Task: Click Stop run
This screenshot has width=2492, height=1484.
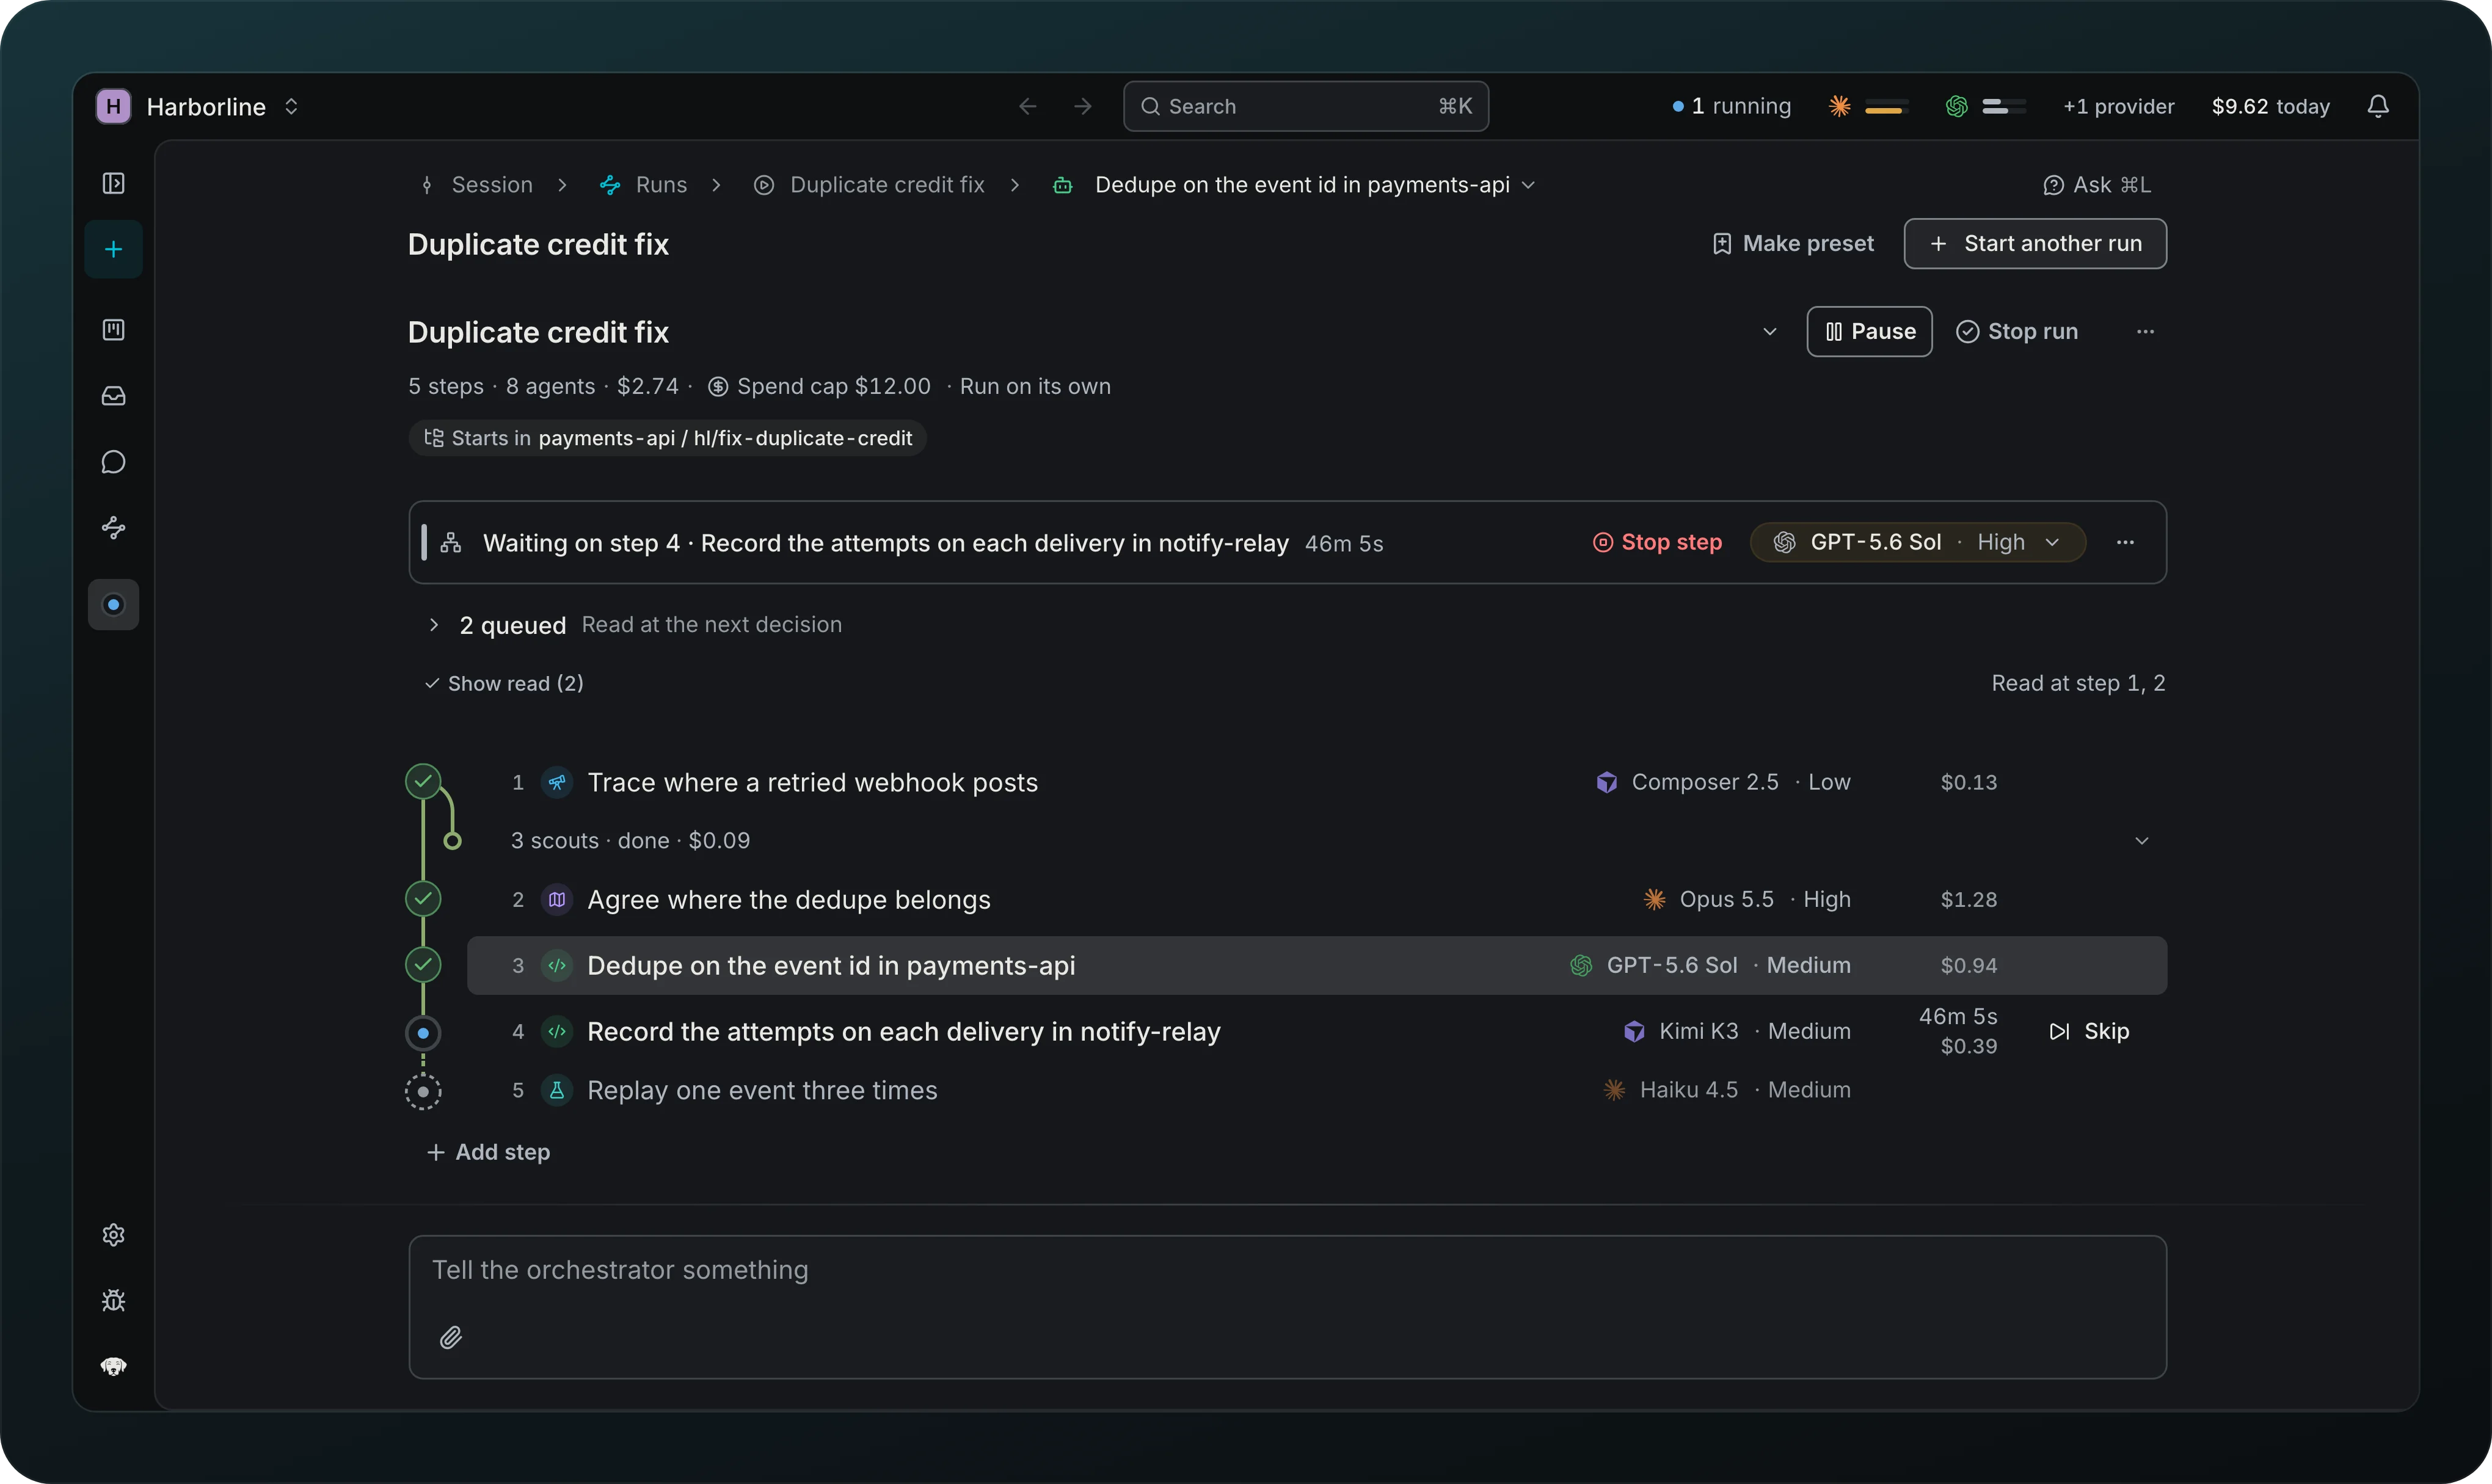Action: click(x=2017, y=332)
